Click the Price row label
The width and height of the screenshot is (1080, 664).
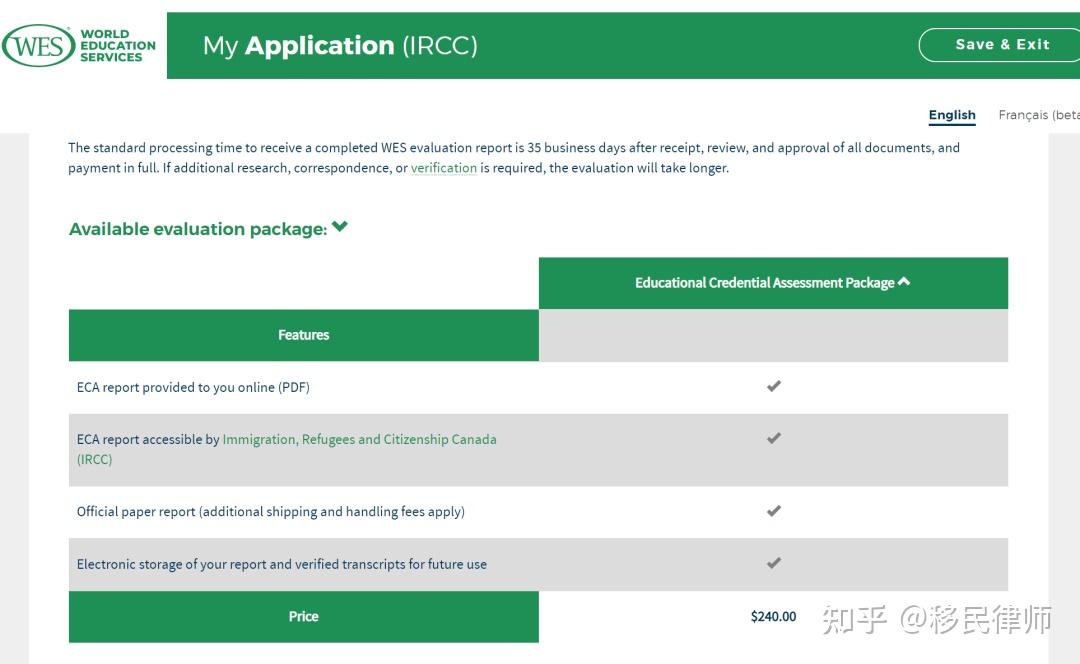click(x=303, y=616)
